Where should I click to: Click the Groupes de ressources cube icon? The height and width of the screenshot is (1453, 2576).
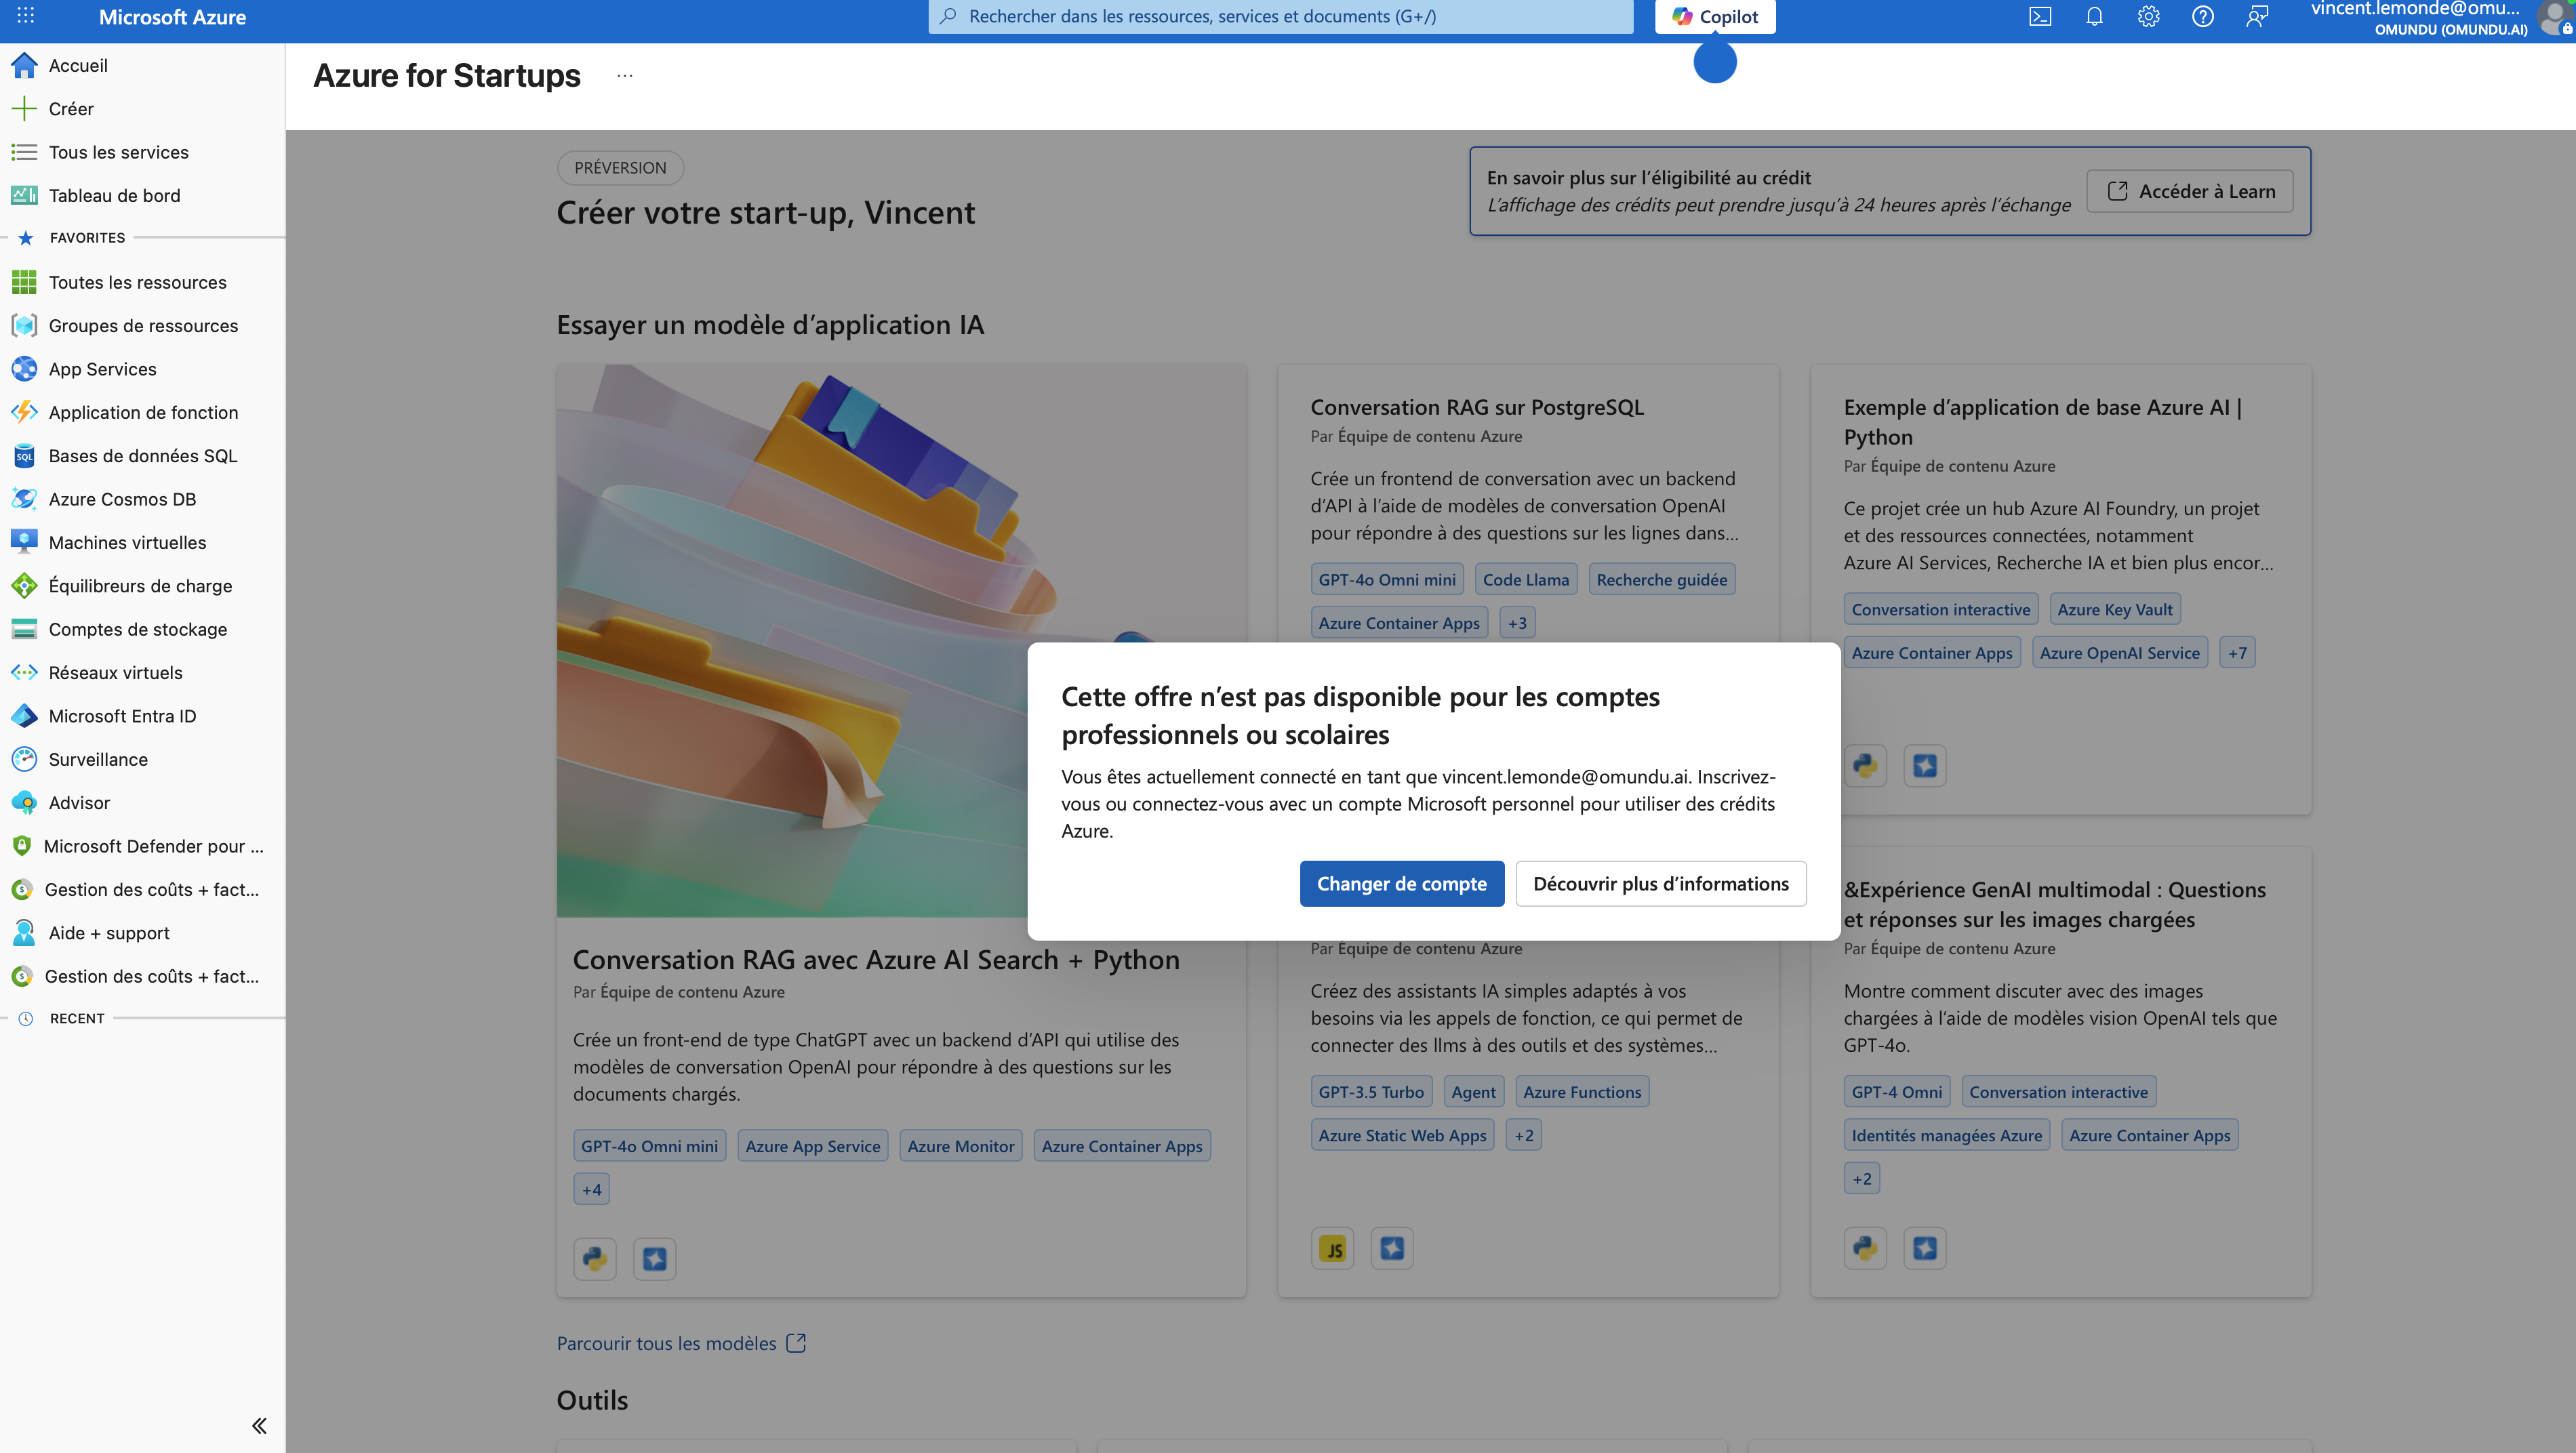(24, 325)
